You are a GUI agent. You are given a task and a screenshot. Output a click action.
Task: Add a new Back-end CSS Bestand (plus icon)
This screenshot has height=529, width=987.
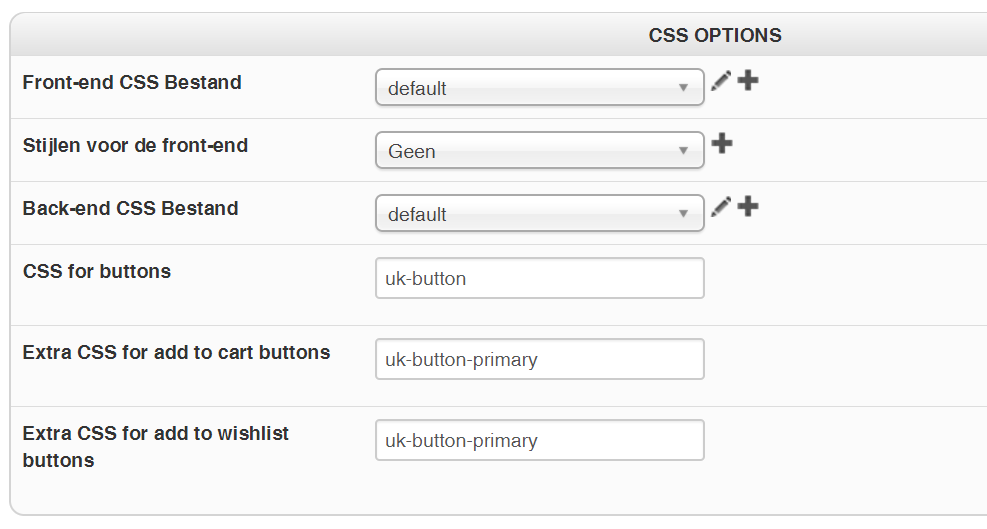[x=748, y=207]
